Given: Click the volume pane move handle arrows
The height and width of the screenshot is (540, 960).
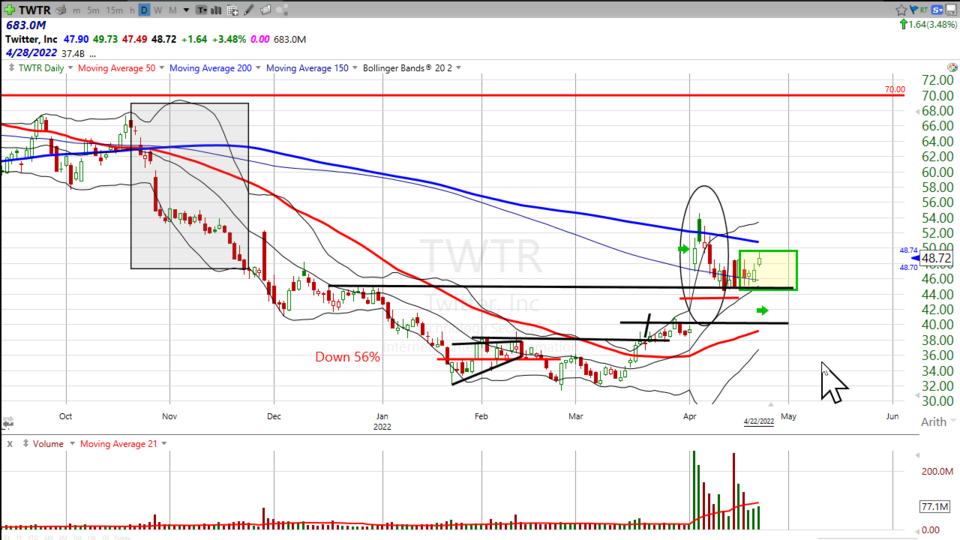Looking at the screenshot, I should point(25,444).
